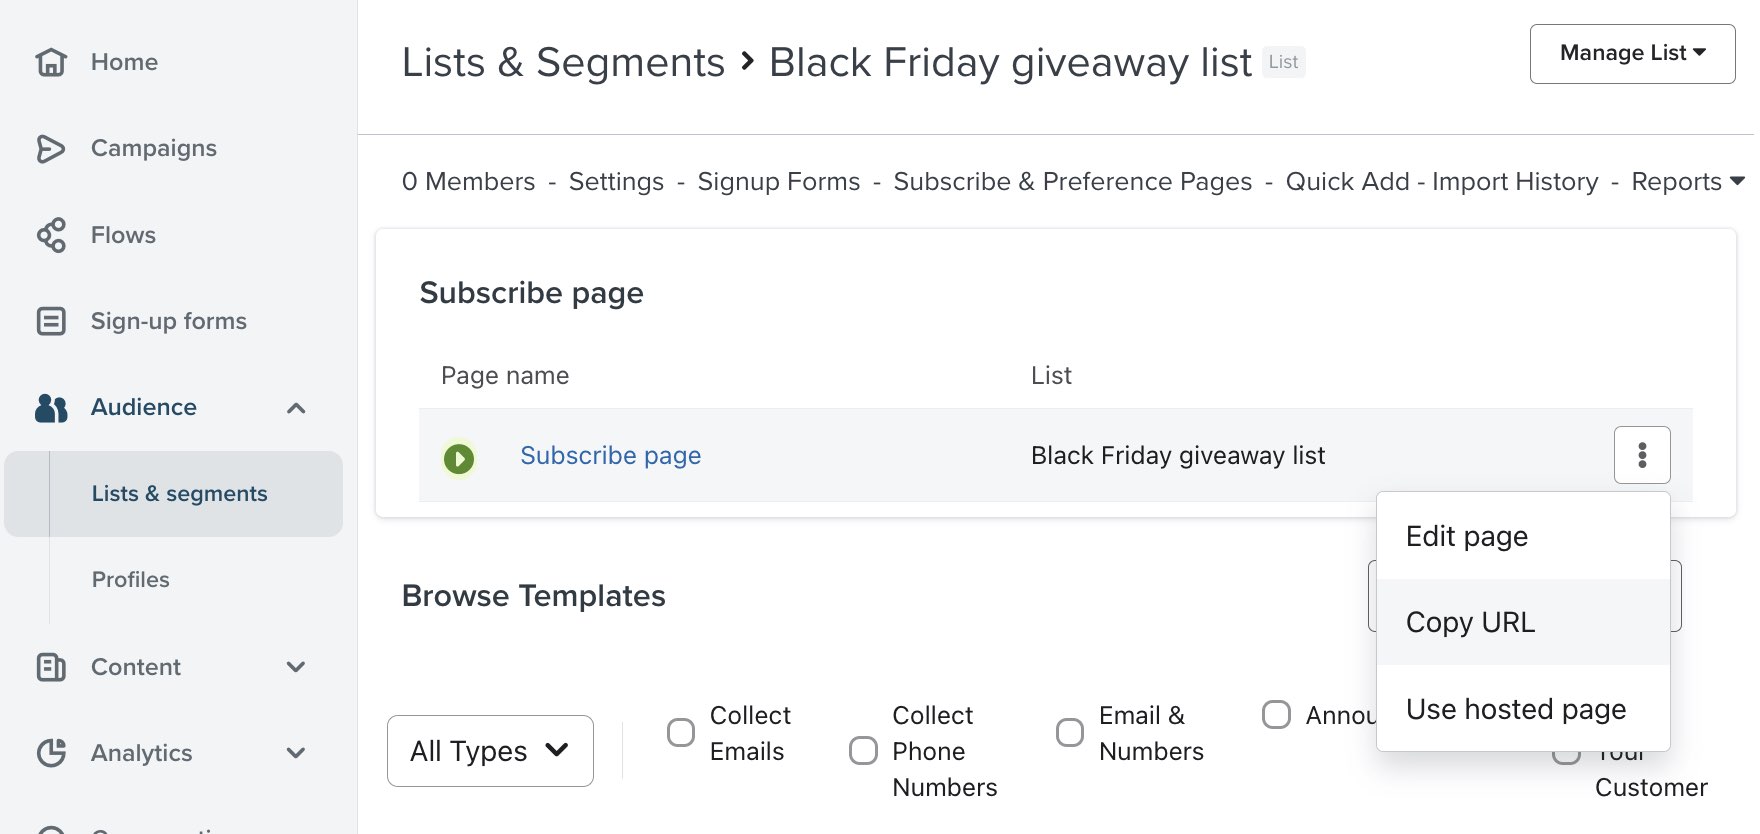Open the All Types dropdown
This screenshot has width=1760, height=834.
pos(490,751)
